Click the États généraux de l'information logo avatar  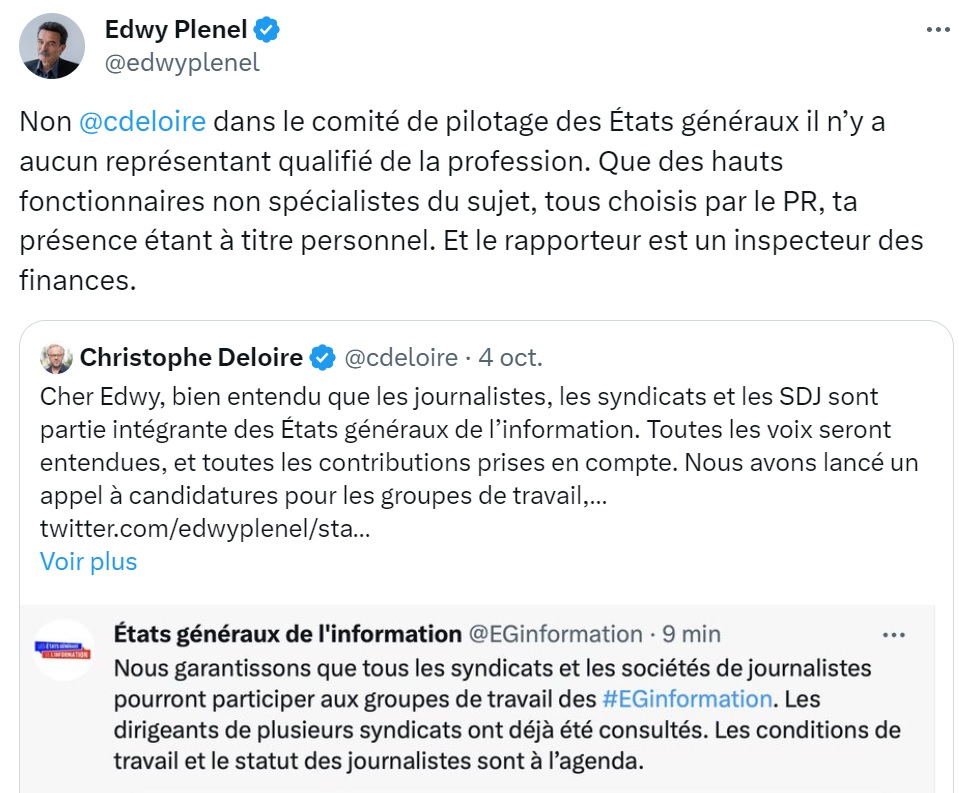(x=63, y=650)
